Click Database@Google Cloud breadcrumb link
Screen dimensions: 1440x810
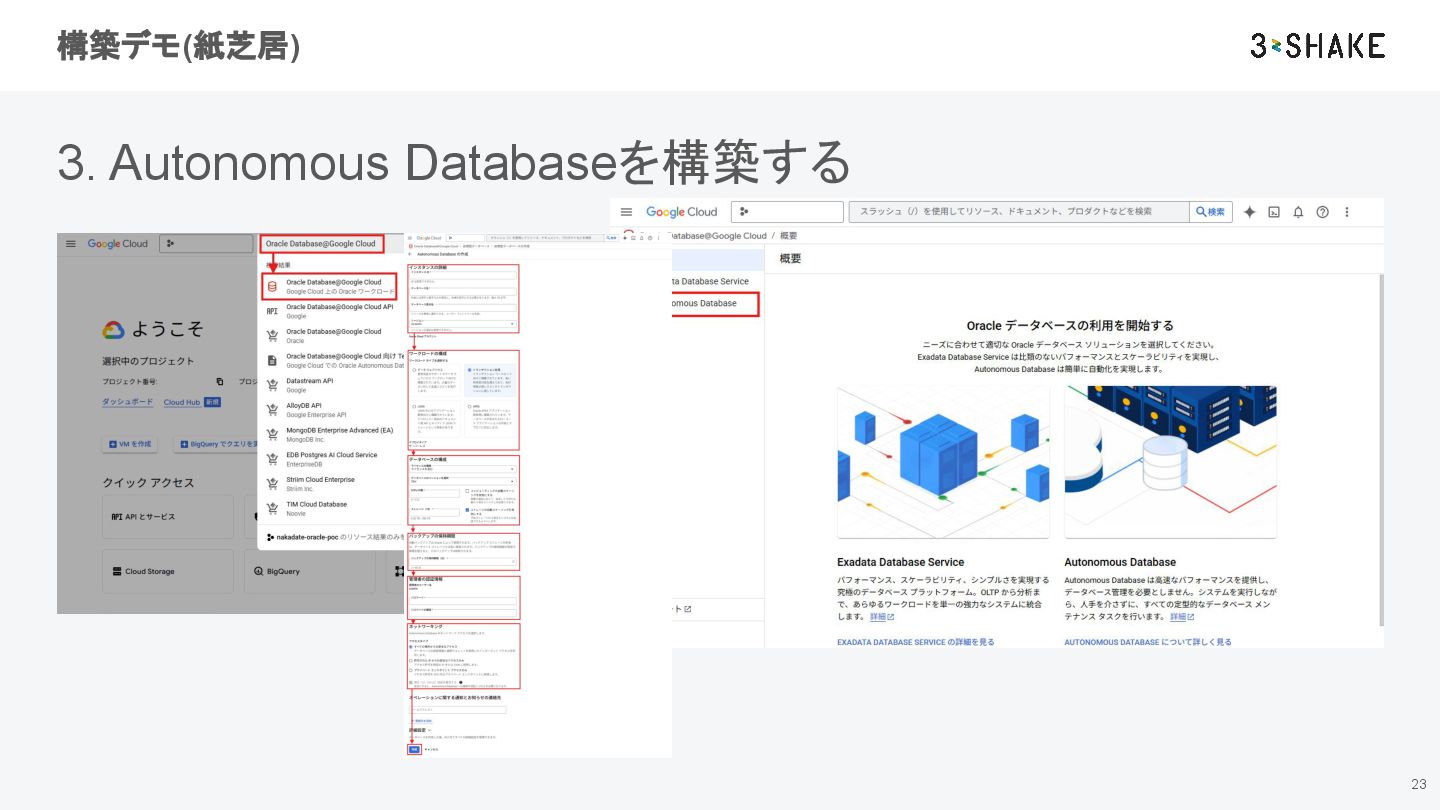pyautogui.click(x=718, y=236)
